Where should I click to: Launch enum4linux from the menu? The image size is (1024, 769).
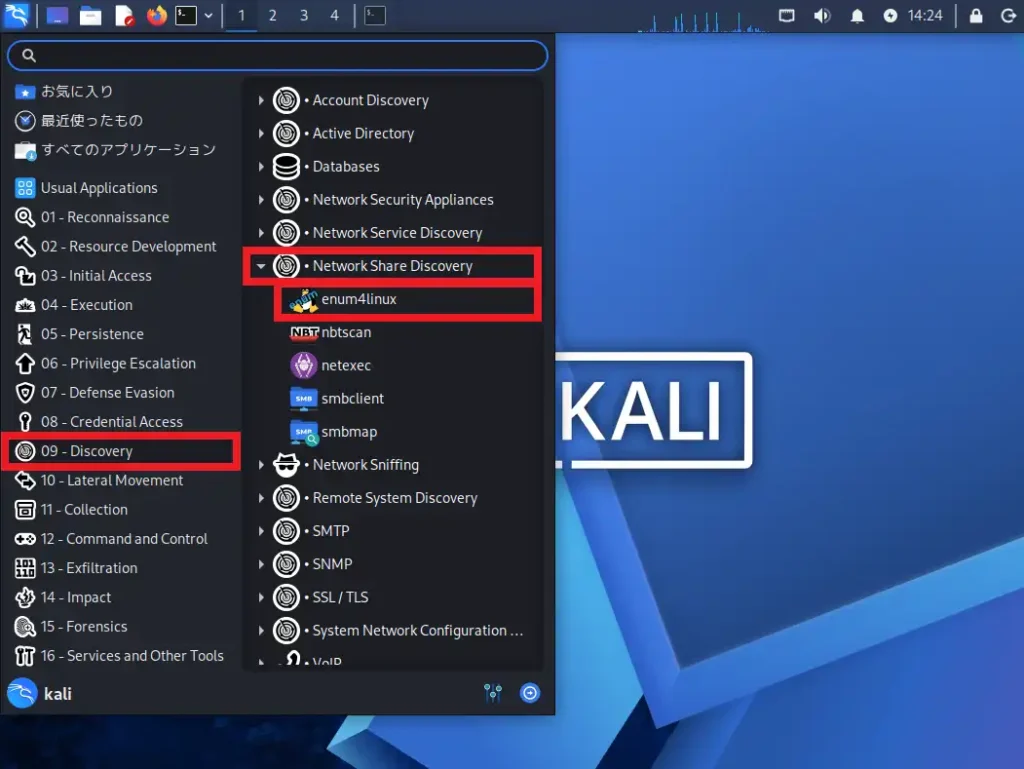click(x=357, y=298)
